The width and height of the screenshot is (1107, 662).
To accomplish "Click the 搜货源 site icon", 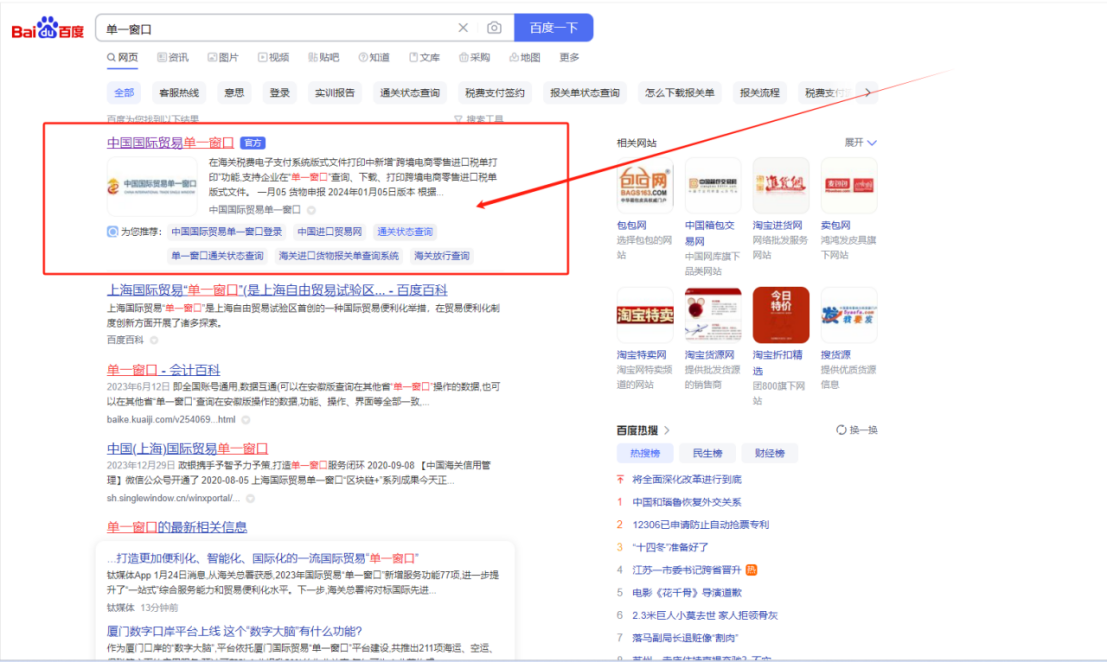I will pyautogui.click(x=848, y=315).
